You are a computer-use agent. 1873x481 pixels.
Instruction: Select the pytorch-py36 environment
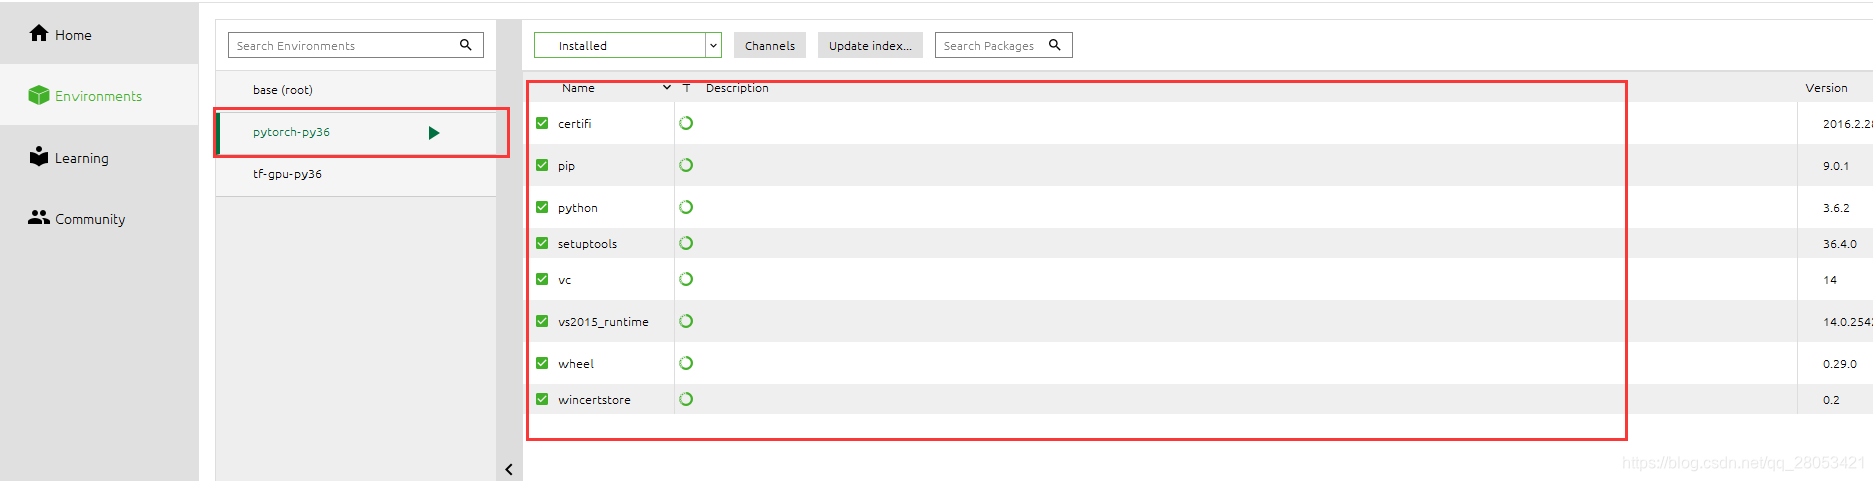click(x=356, y=132)
